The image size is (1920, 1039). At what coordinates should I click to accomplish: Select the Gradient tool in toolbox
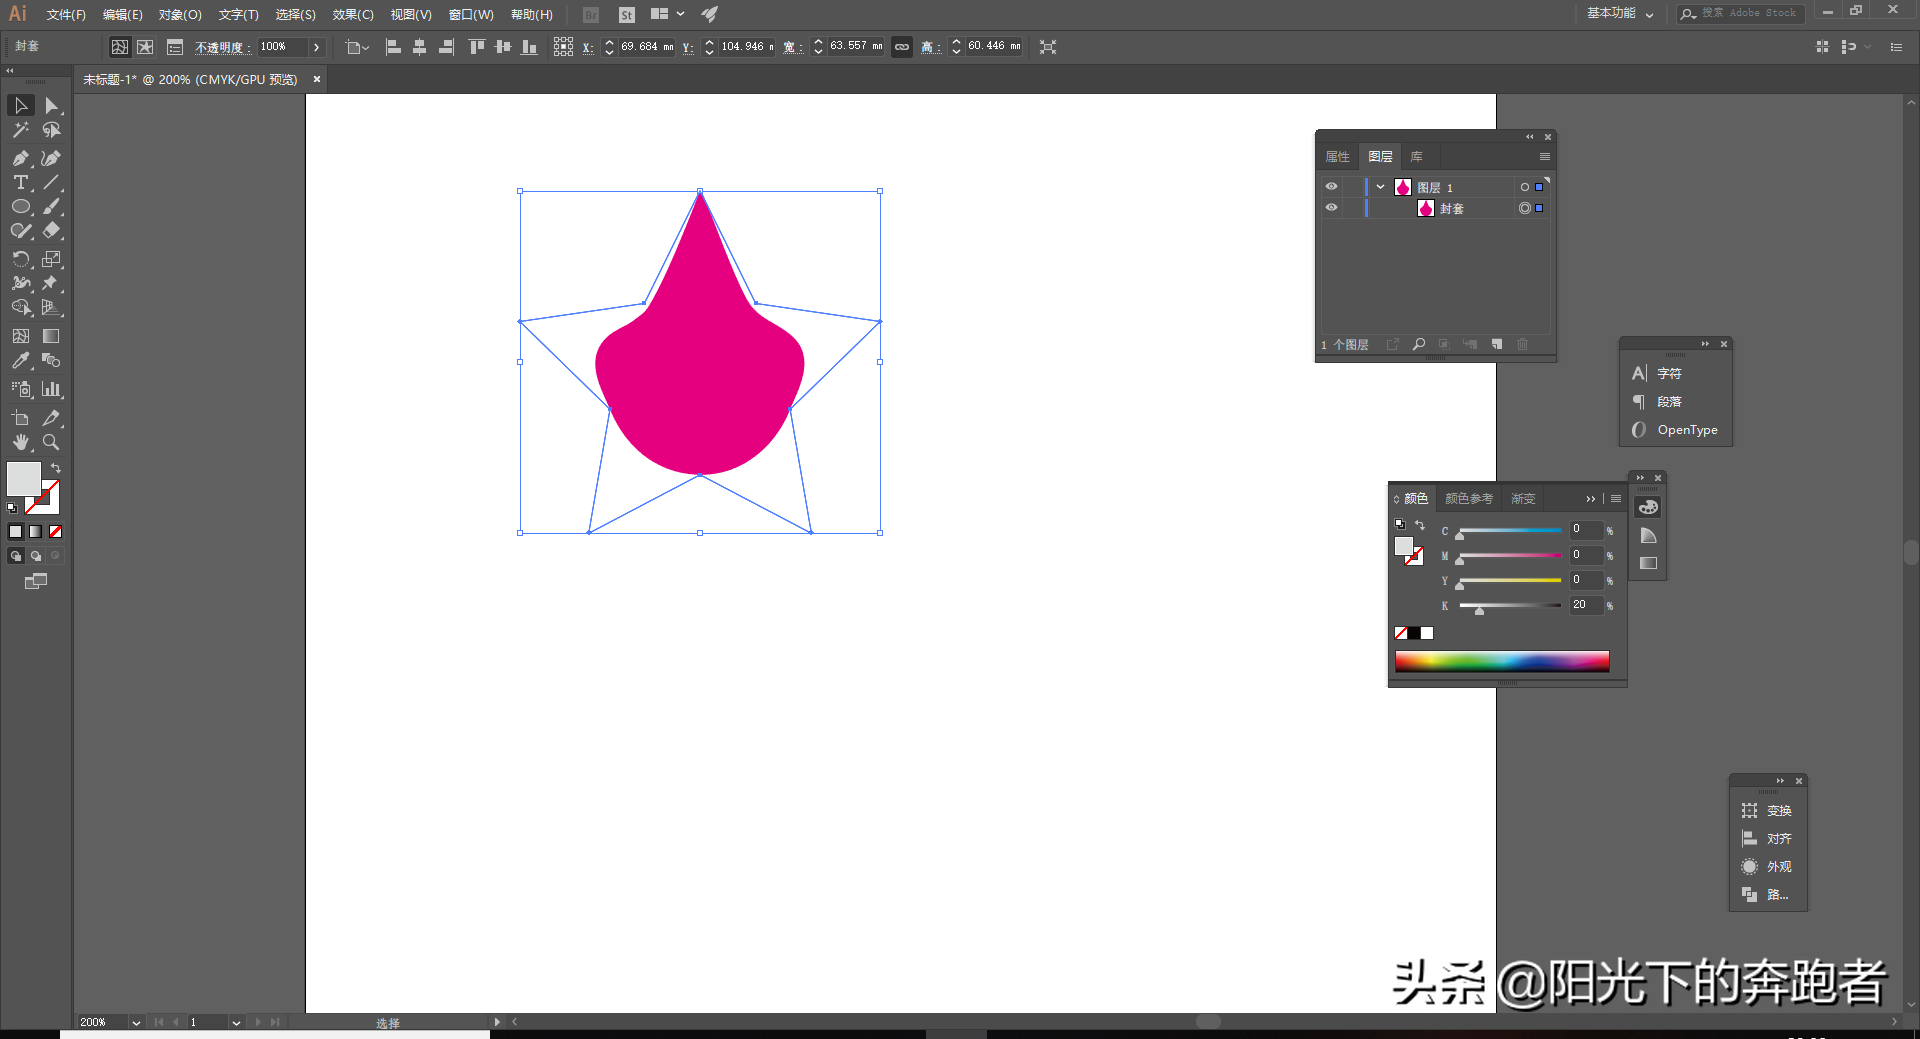(51, 336)
